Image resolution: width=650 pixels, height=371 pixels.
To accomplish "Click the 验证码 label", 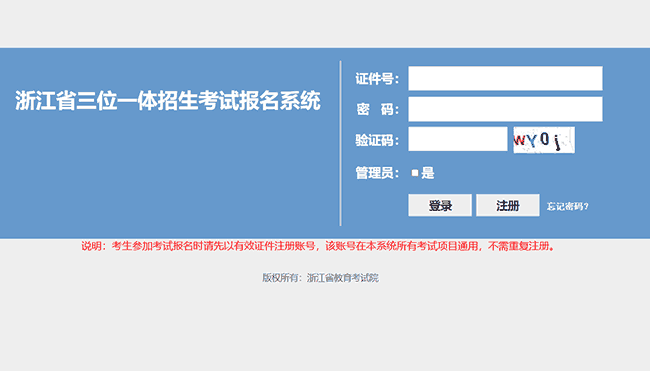I will coord(377,140).
